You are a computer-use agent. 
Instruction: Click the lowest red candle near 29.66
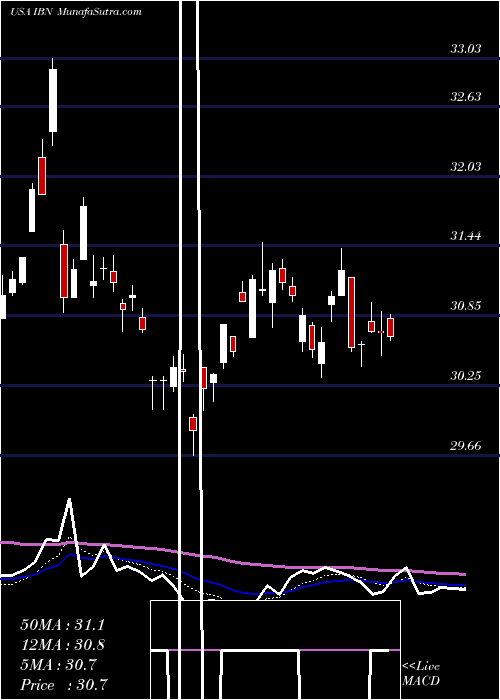[193, 423]
